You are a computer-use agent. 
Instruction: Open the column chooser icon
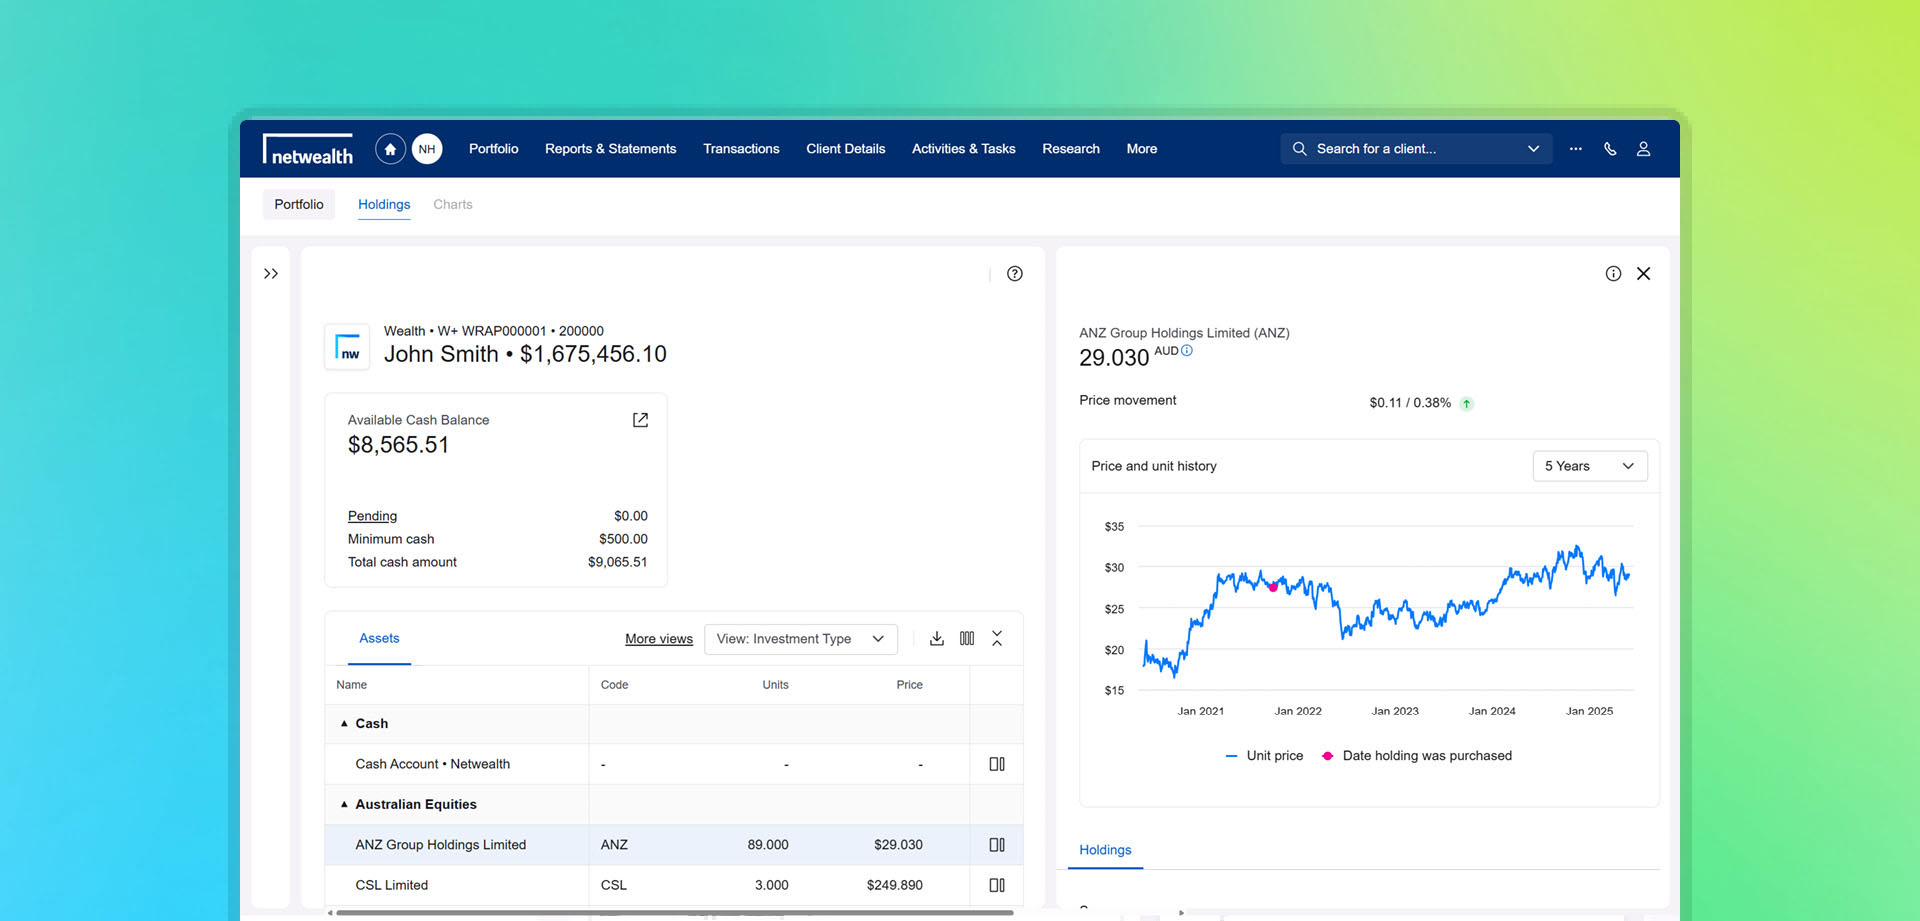[967, 639]
